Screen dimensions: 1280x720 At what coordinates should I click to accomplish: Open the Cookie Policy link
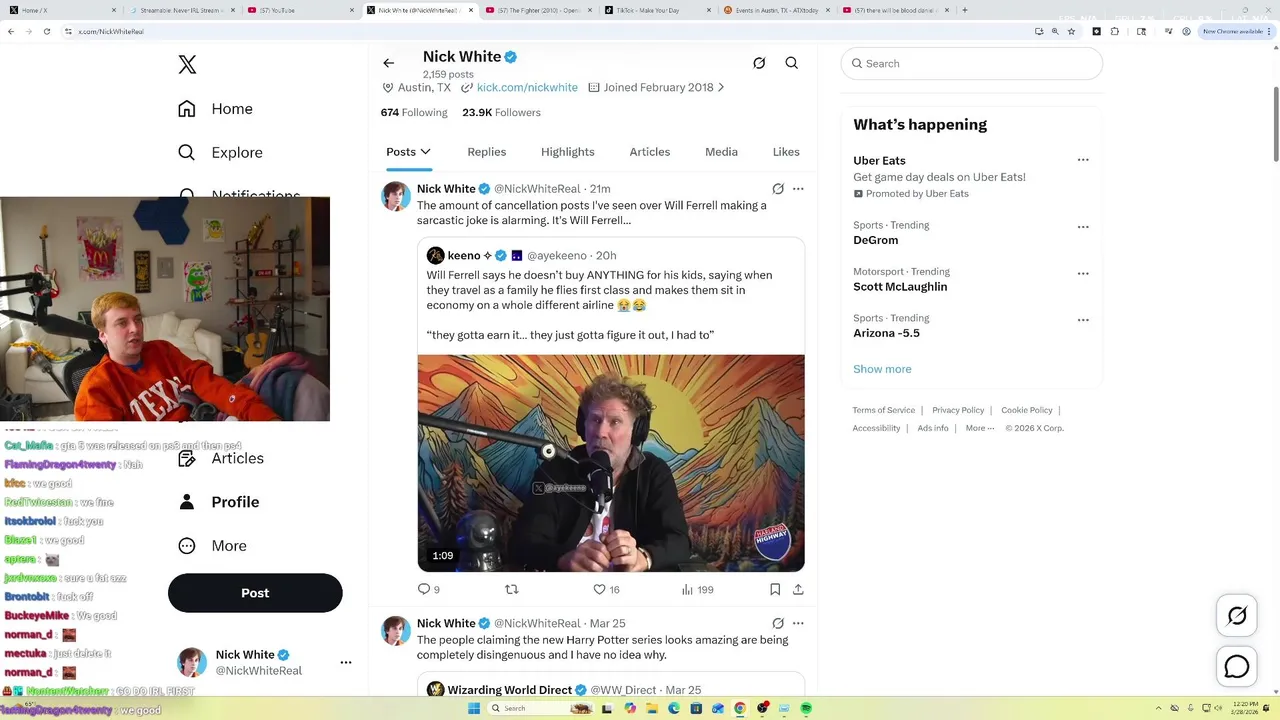1027,410
